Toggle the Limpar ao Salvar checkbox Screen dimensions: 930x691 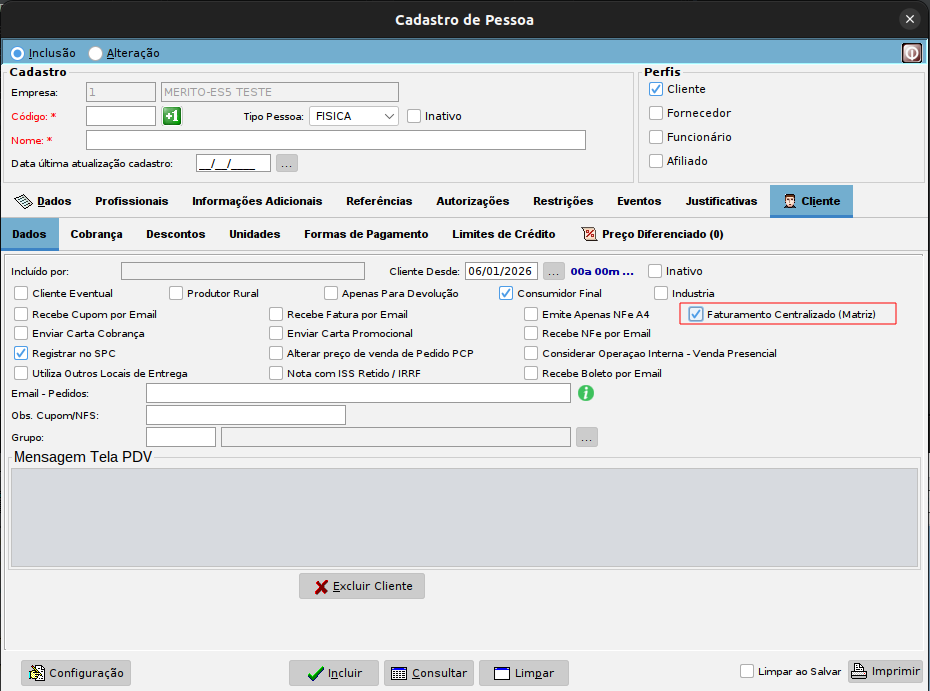point(747,672)
